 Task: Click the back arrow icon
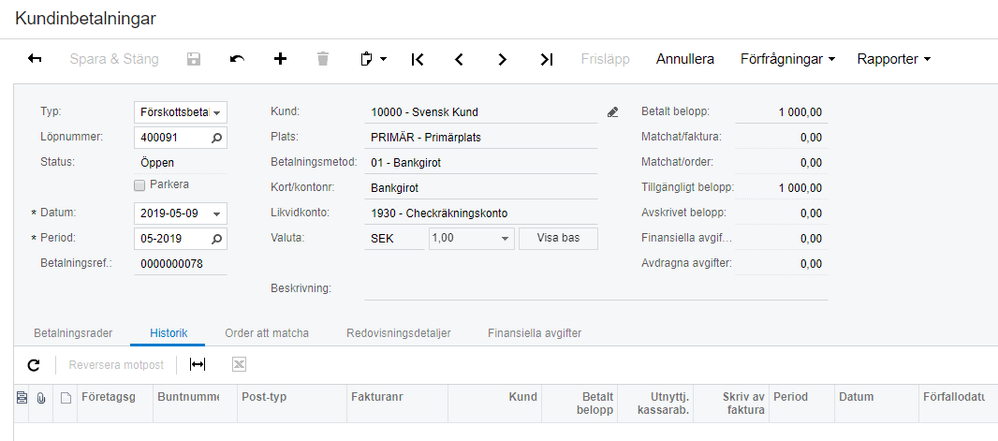pyautogui.click(x=35, y=59)
